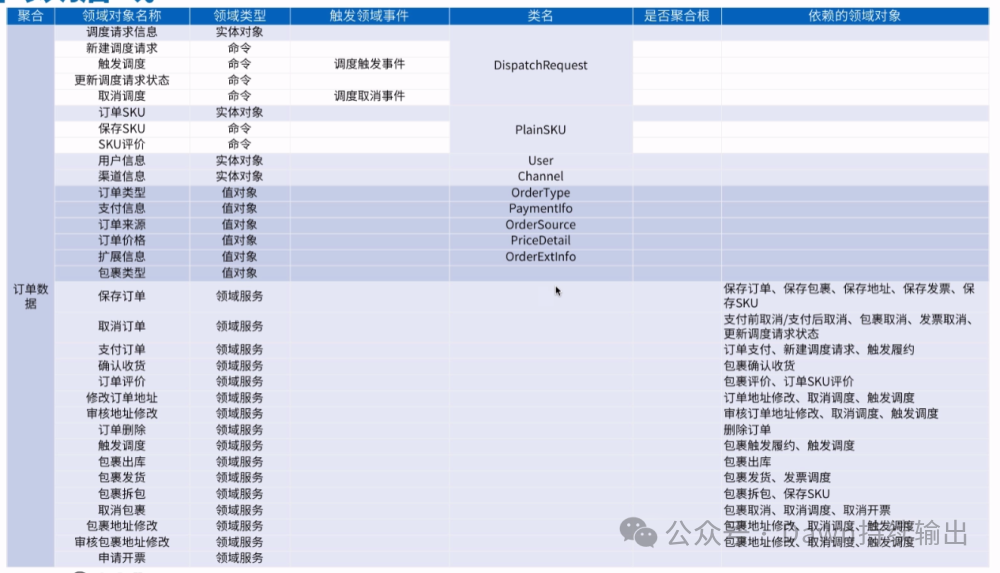This screenshot has width=1000, height=573.
Task: Click the 聚合 column header
Action: 31,16
